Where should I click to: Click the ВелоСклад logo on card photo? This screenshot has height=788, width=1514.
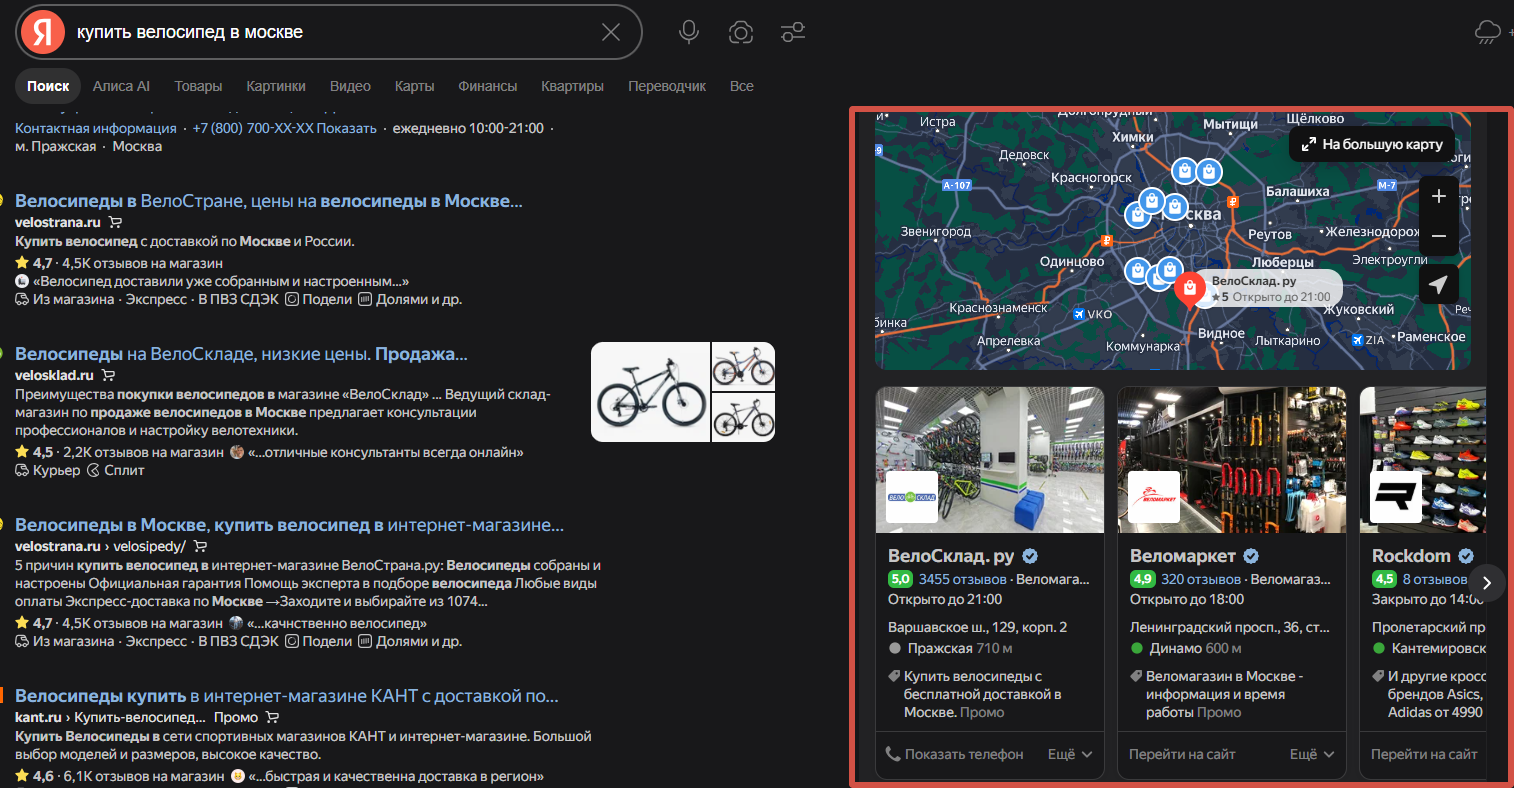tap(912, 497)
